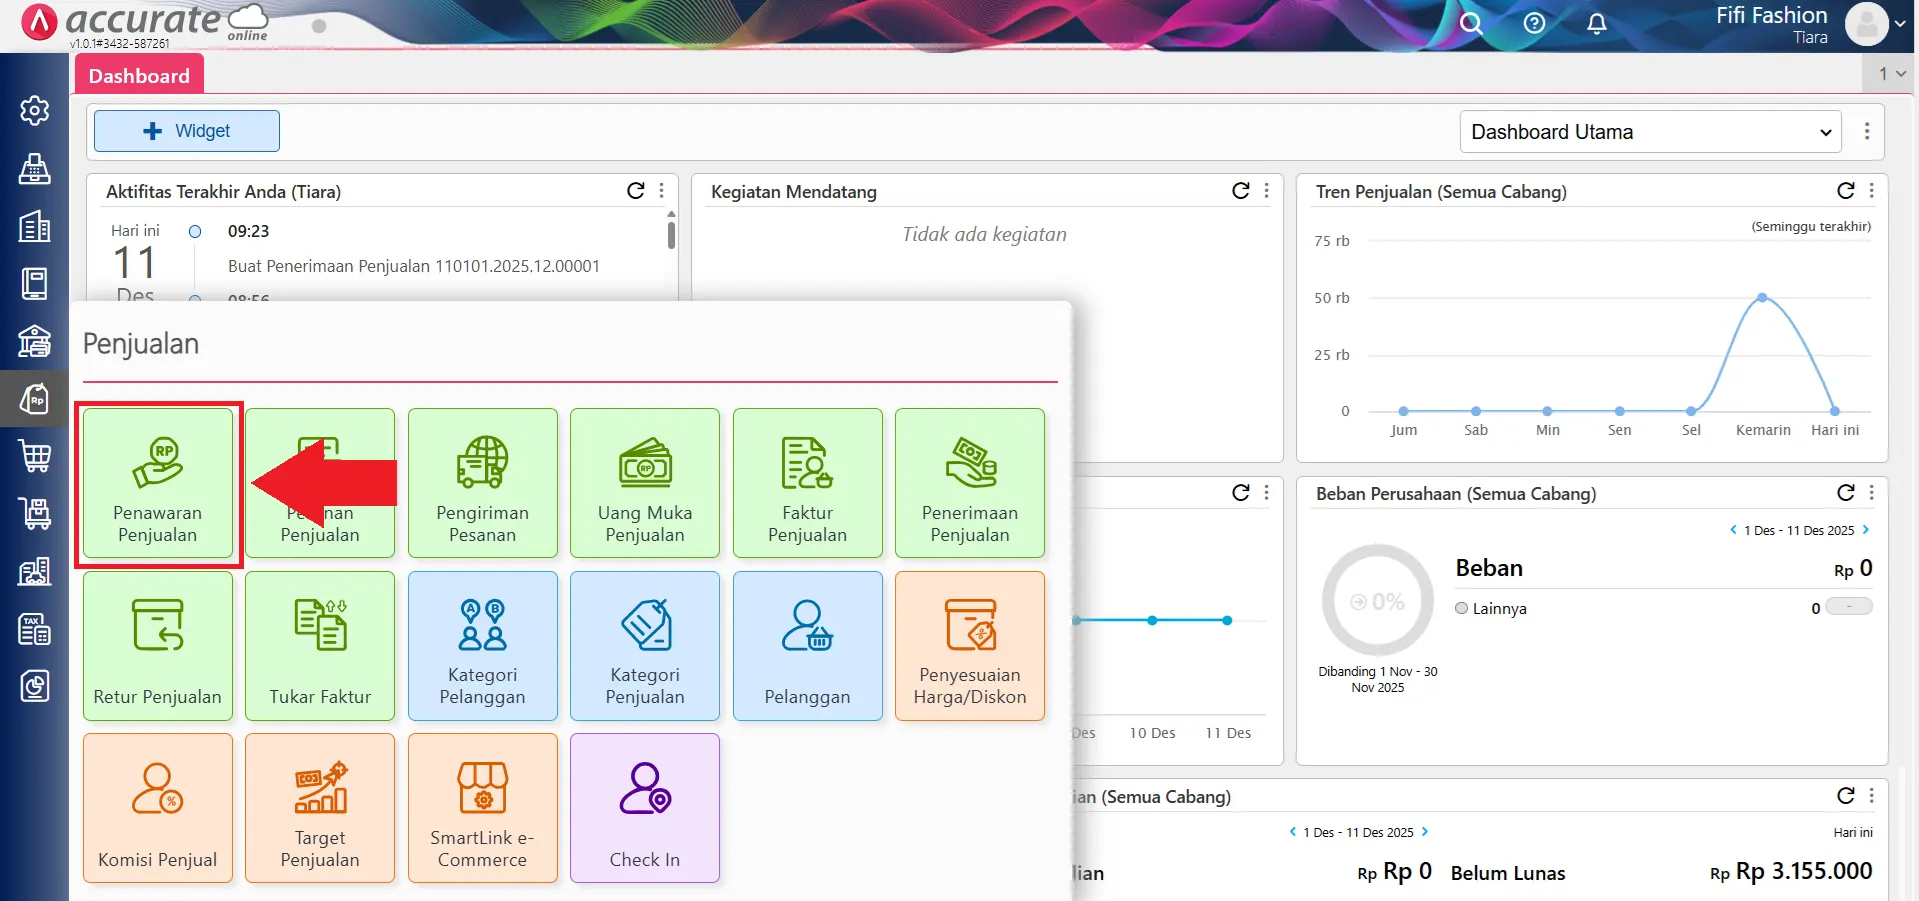Open the tab counter dropdown
The width and height of the screenshot is (1919, 901).
tap(1891, 74)
